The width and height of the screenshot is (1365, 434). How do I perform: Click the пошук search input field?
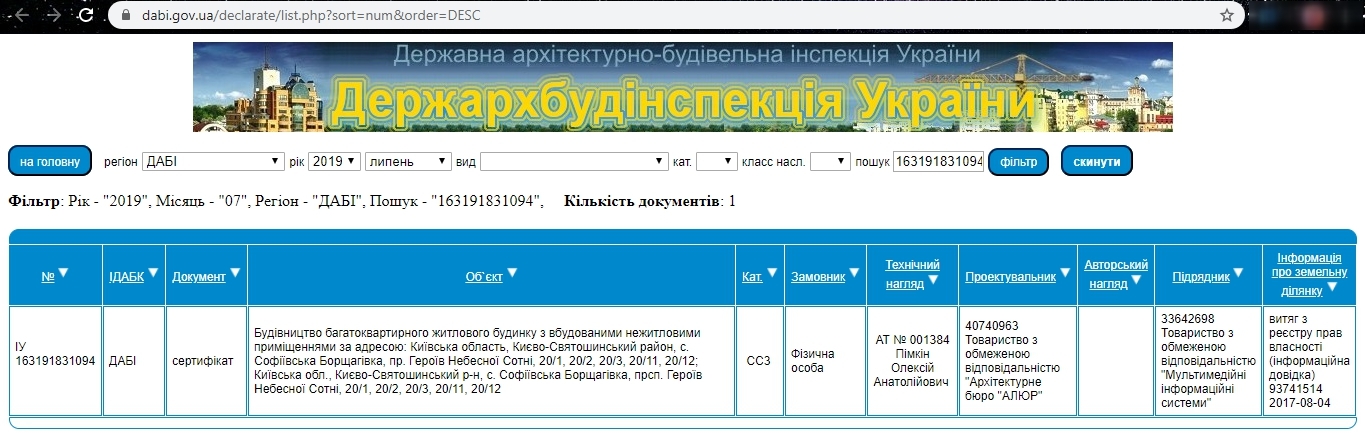pyautogui.click(x=938, y=161)
